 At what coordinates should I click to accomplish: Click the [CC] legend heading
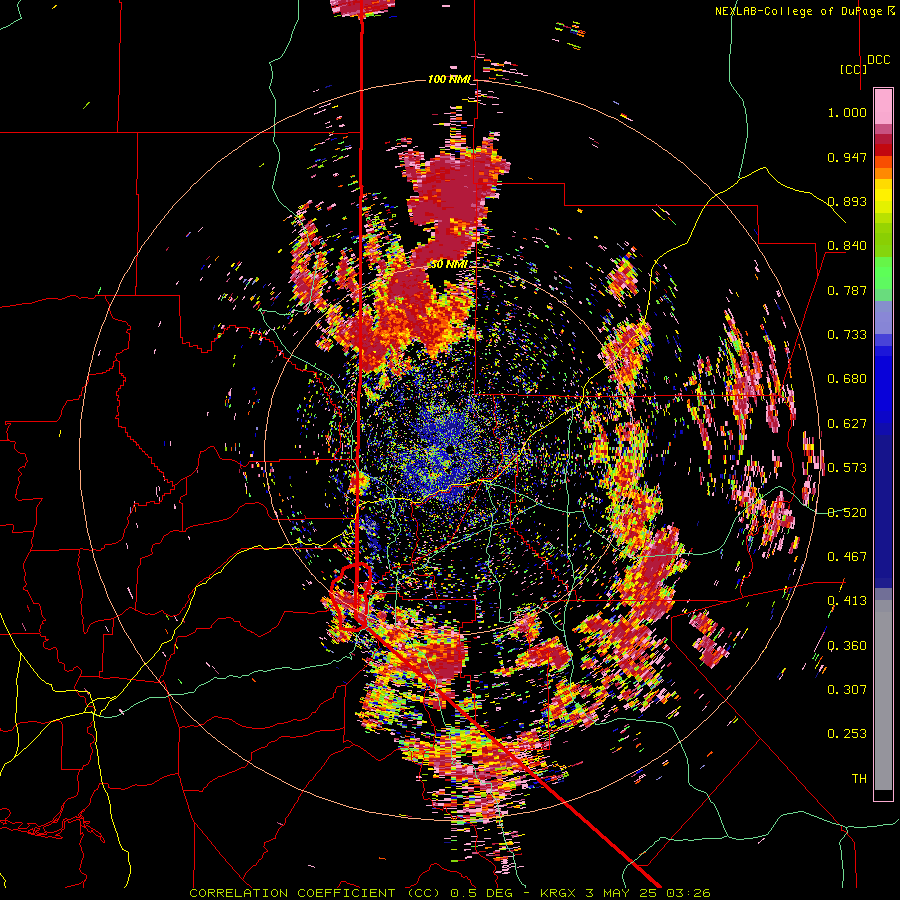853,69
